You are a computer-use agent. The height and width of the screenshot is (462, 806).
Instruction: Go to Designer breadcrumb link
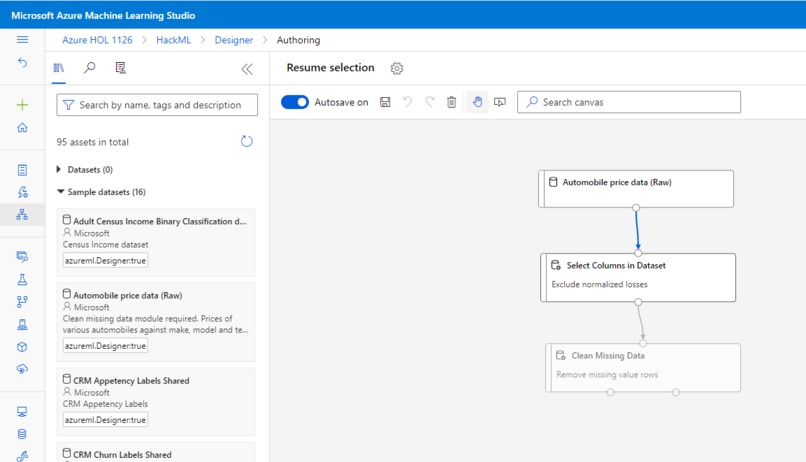(233, 40)
